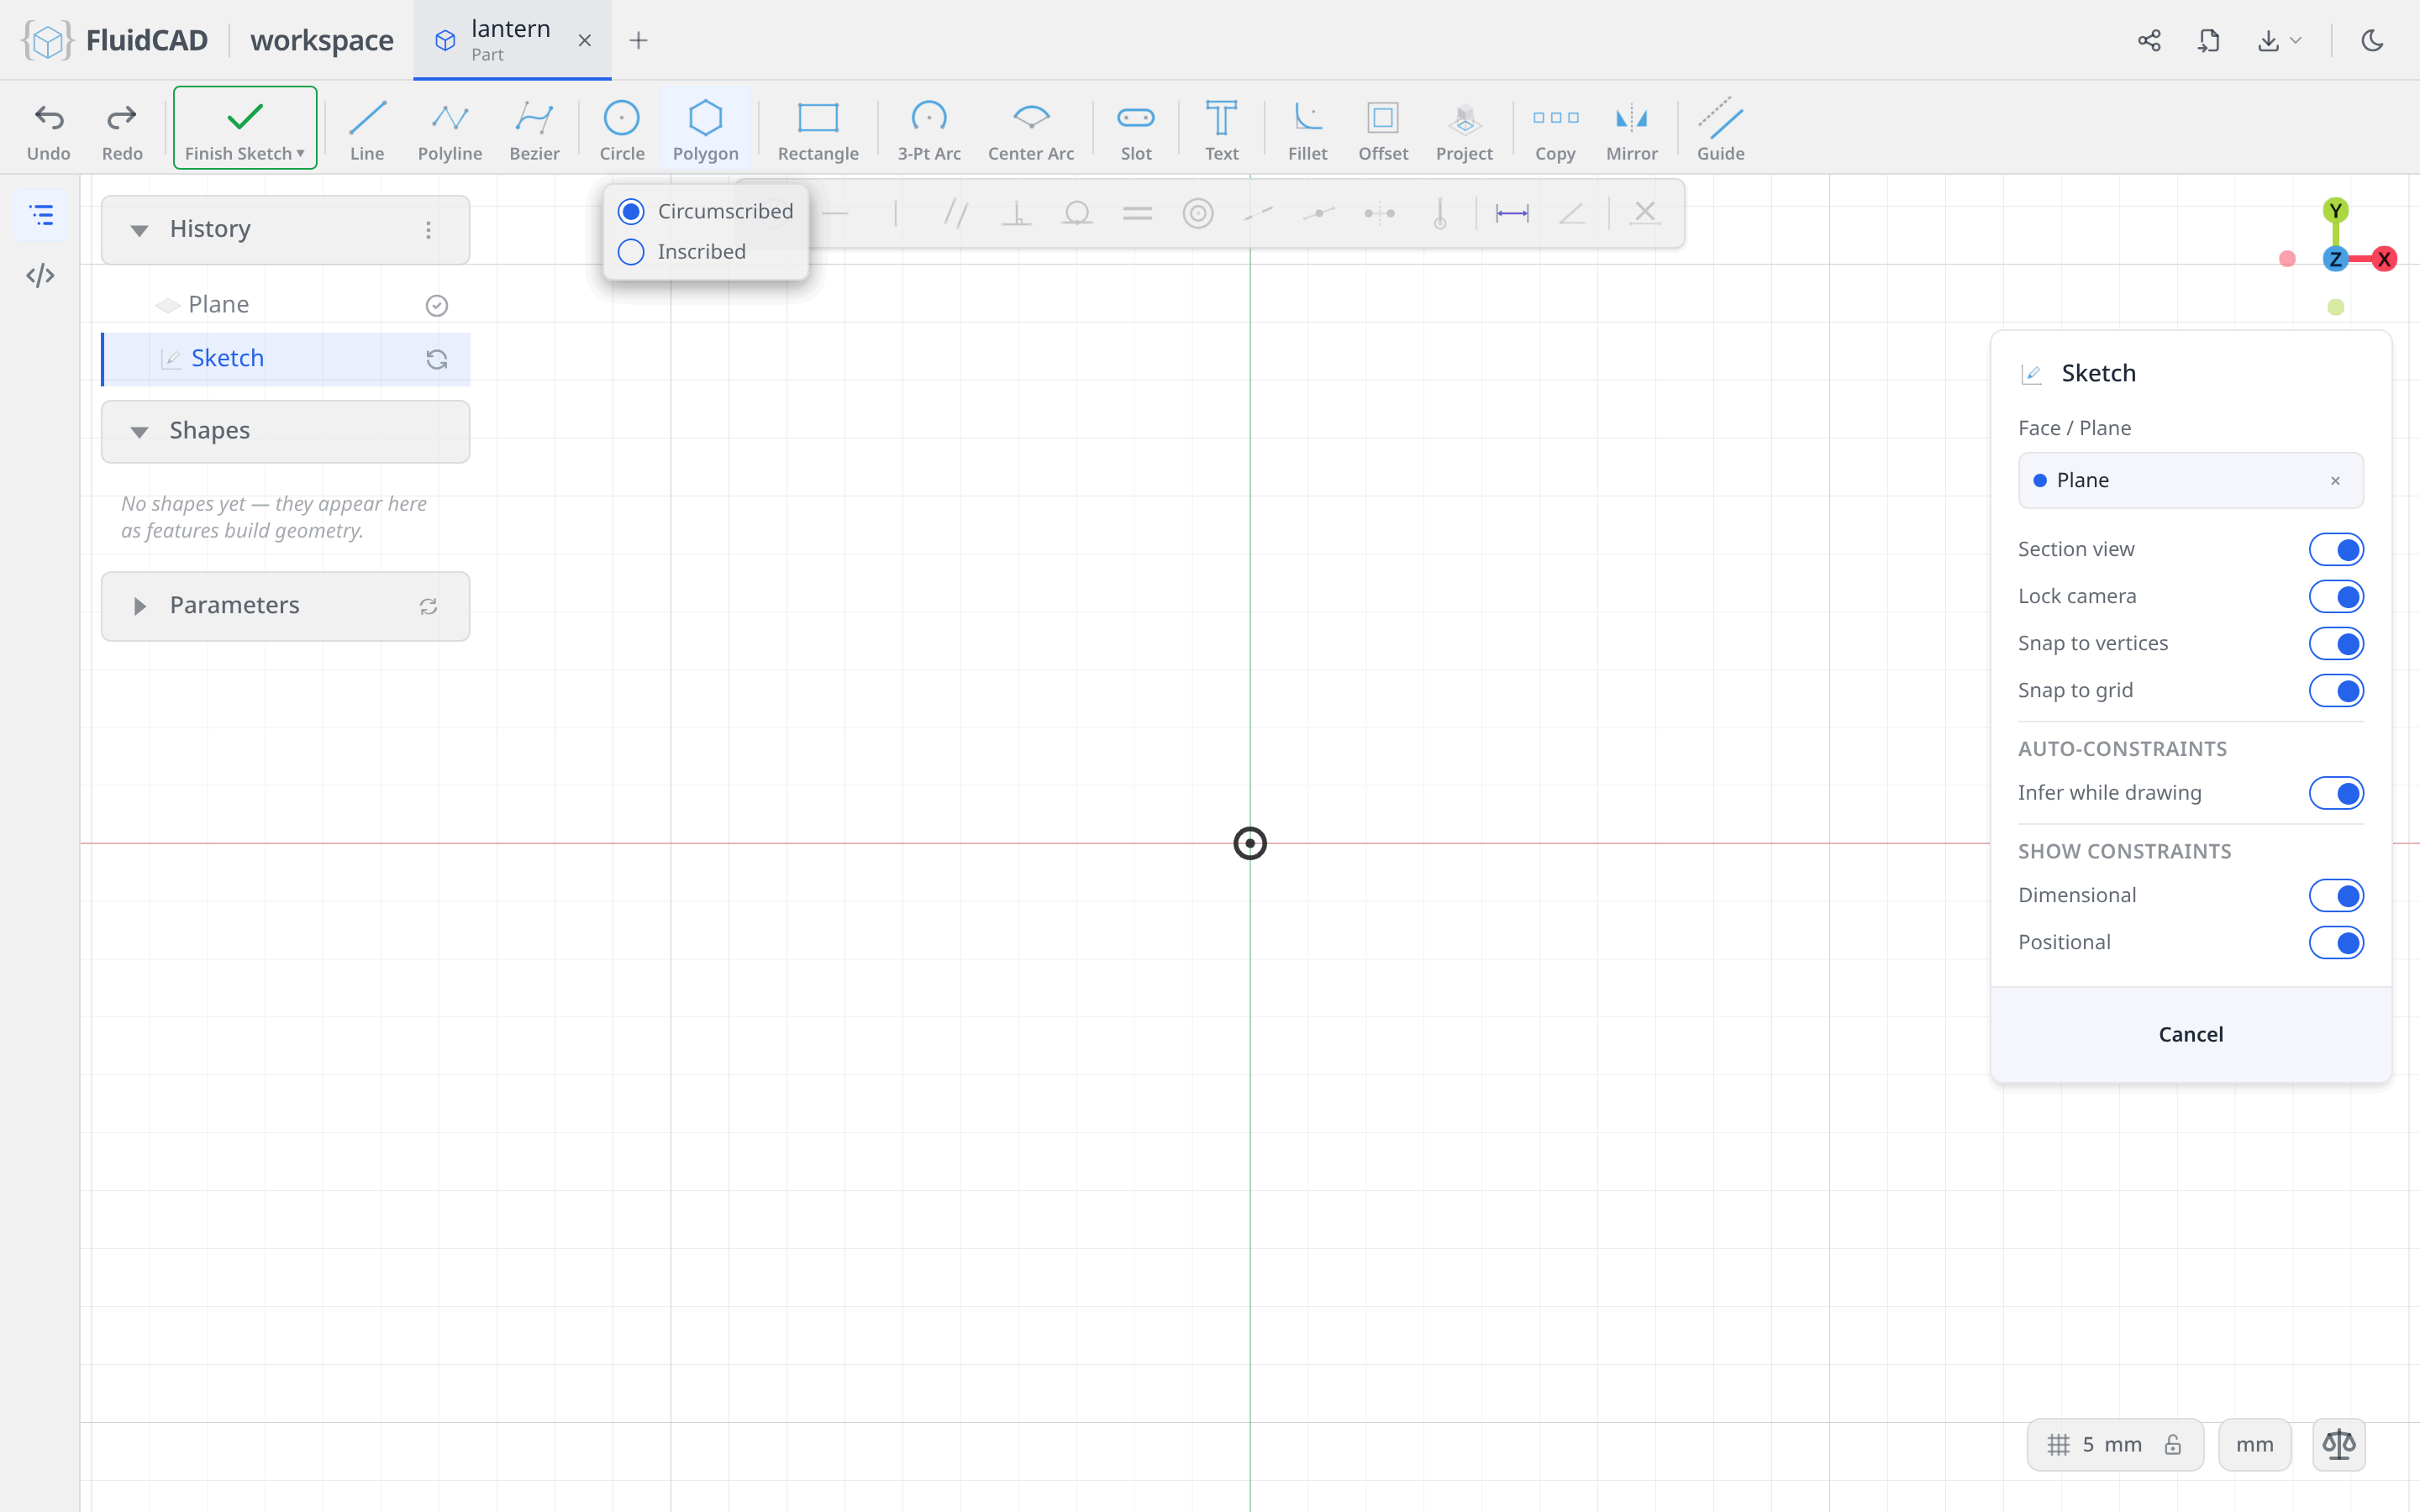The height and width of the screenshot is (1512, 2420).
Task: Open the 5 mm grid size control
Action: [x=2114, y=1444]
